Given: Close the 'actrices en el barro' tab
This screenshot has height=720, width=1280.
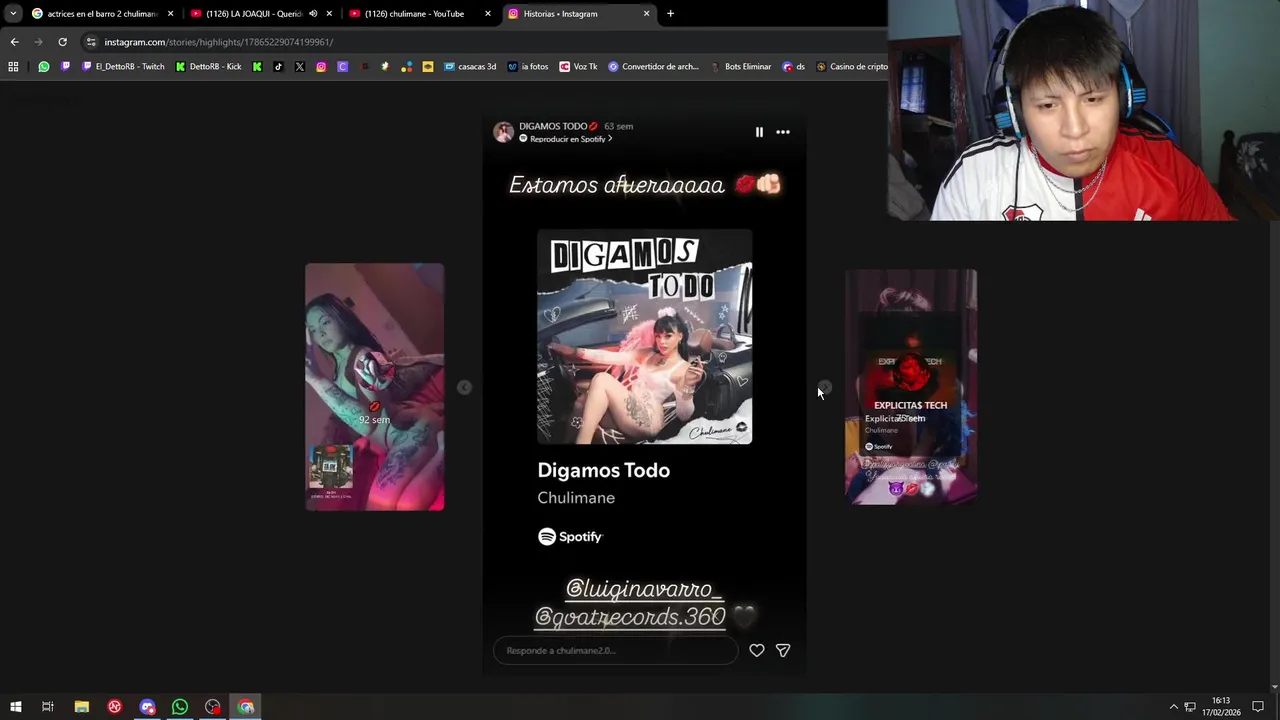Looking at the screenshot, I should 170,14.
